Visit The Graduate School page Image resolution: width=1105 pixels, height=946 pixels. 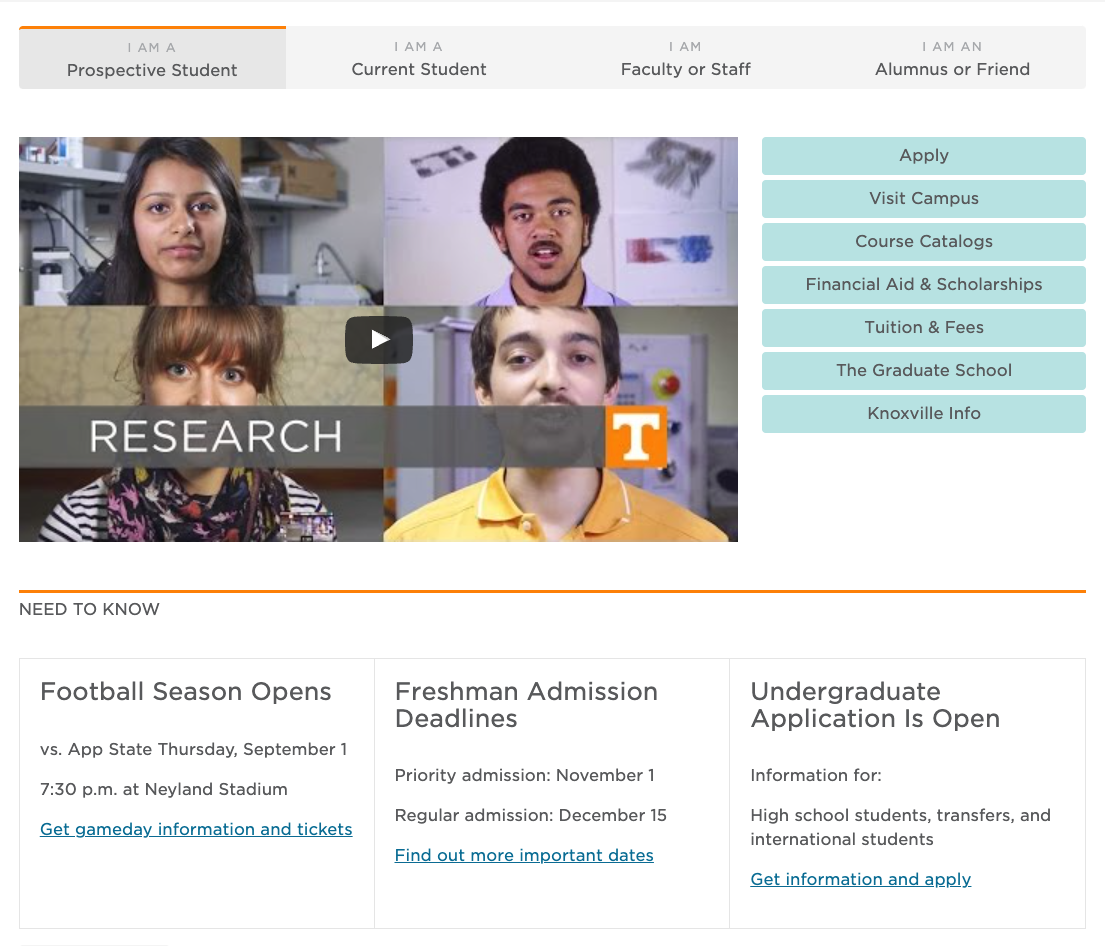(924, 371)
